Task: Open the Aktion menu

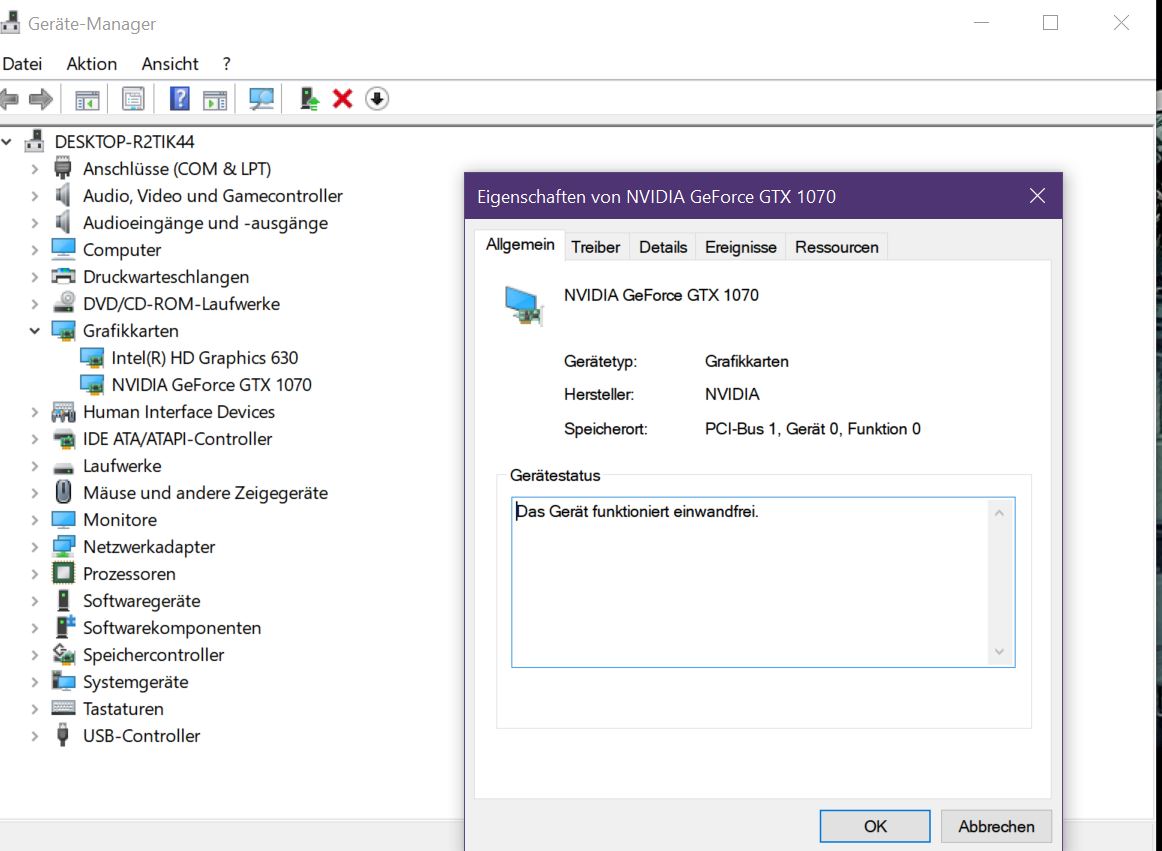Action: click(92, 64)
